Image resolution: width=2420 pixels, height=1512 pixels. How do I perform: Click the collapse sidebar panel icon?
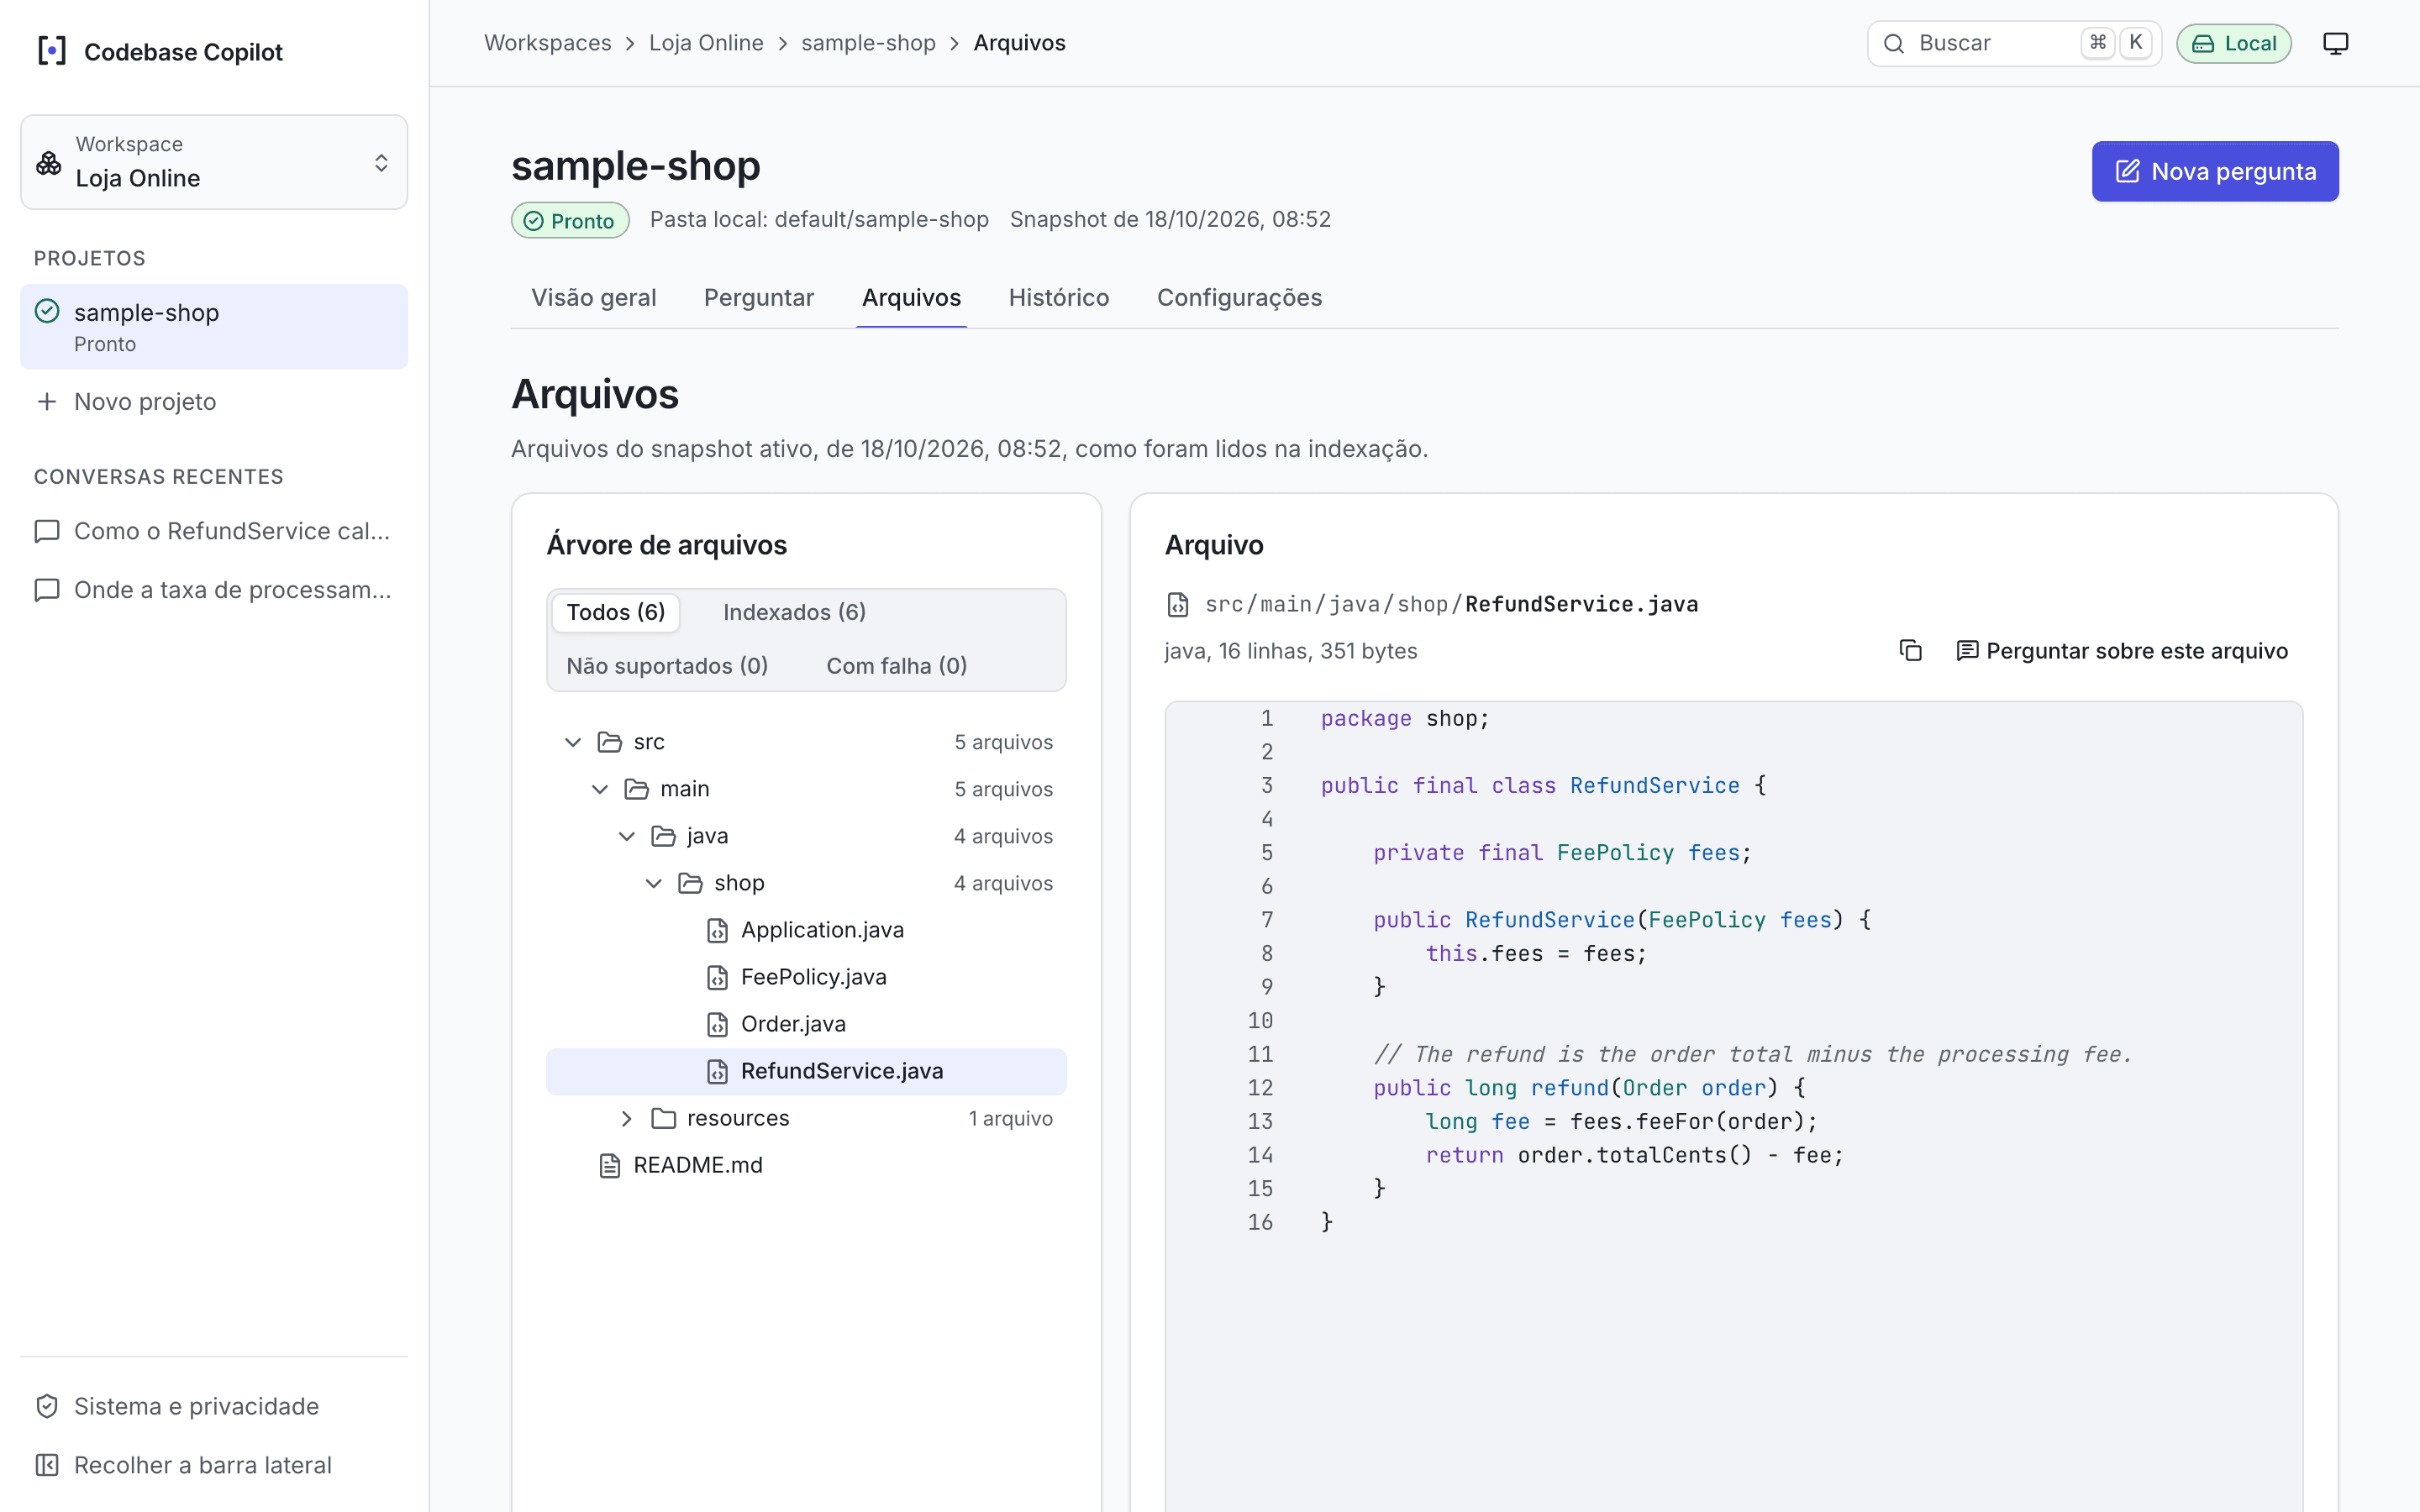pyautogui.click(x=47, y=1465)
